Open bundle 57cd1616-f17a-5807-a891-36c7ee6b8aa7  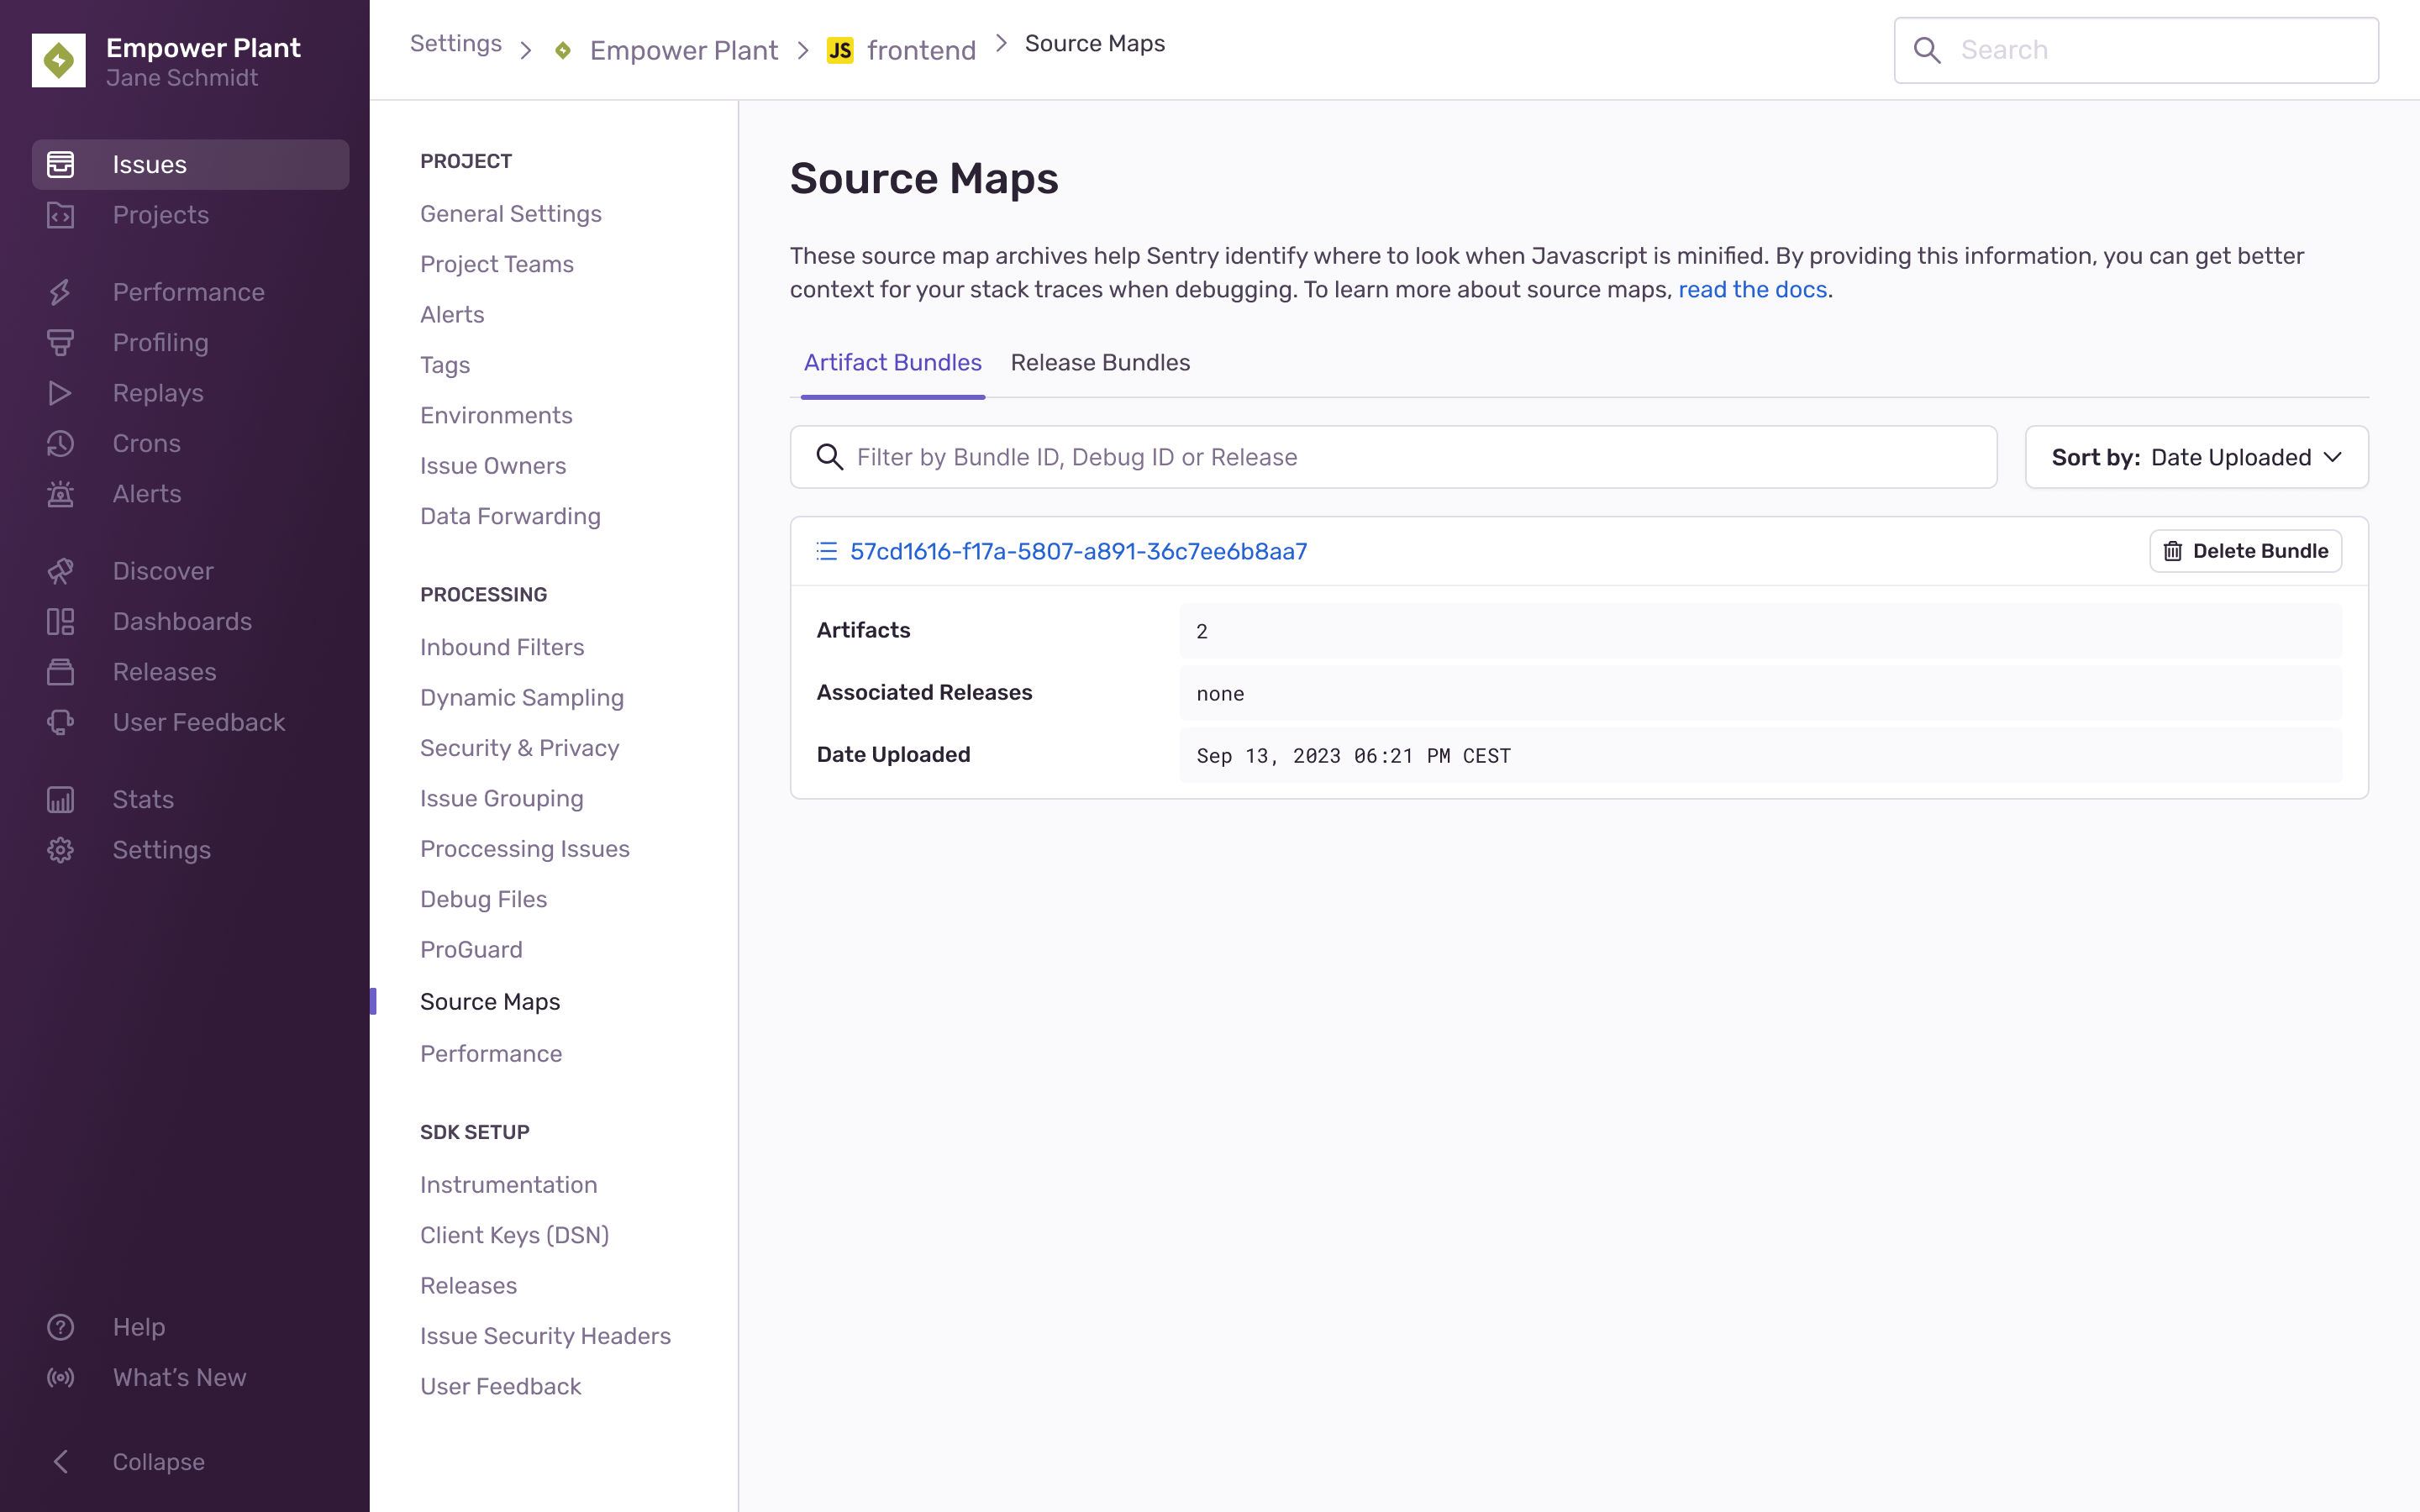[x=1078, y=550]
